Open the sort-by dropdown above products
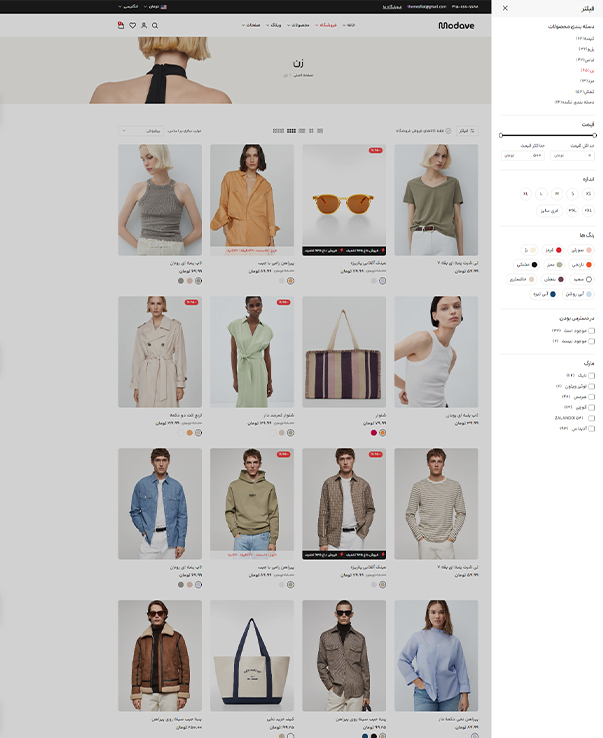Screen dimensions: 603x738 140,131
